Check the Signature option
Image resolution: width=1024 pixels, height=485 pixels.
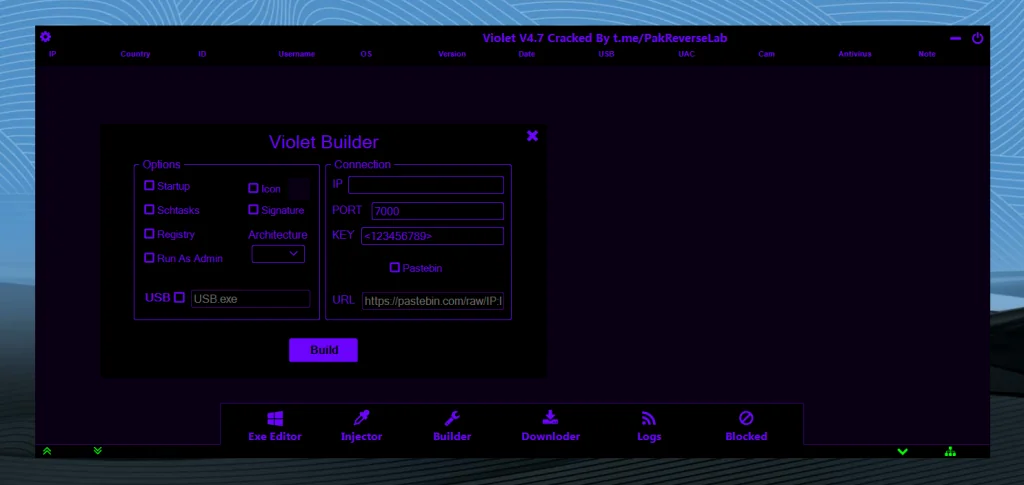tap(254, 210)
